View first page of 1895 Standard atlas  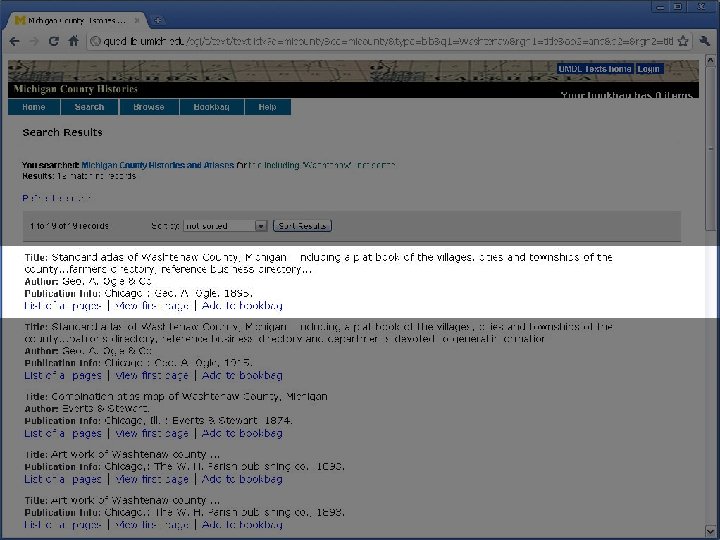pyautogui.click(x=152, y=306)
